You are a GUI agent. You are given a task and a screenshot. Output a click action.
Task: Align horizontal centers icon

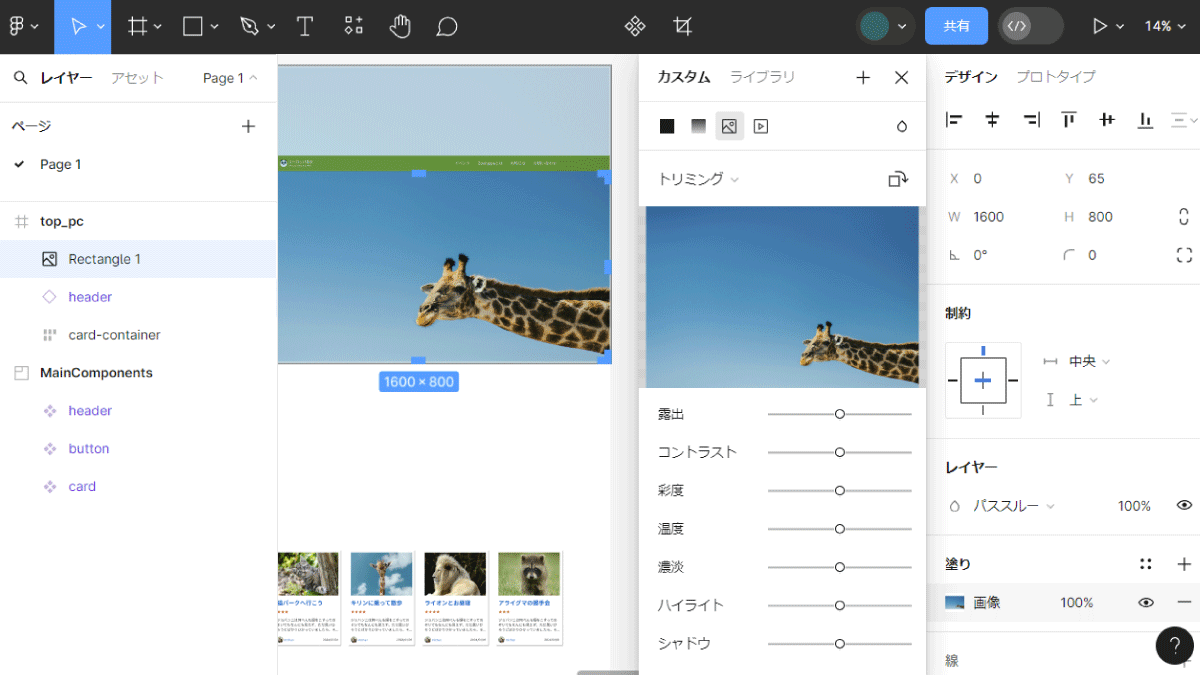tap(992, 120)
